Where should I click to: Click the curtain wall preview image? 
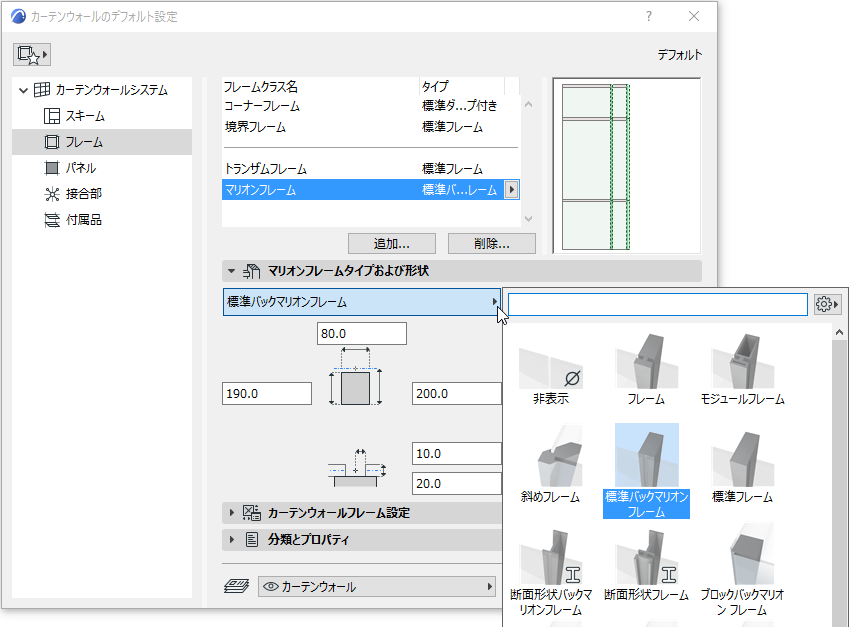point(627,166)
